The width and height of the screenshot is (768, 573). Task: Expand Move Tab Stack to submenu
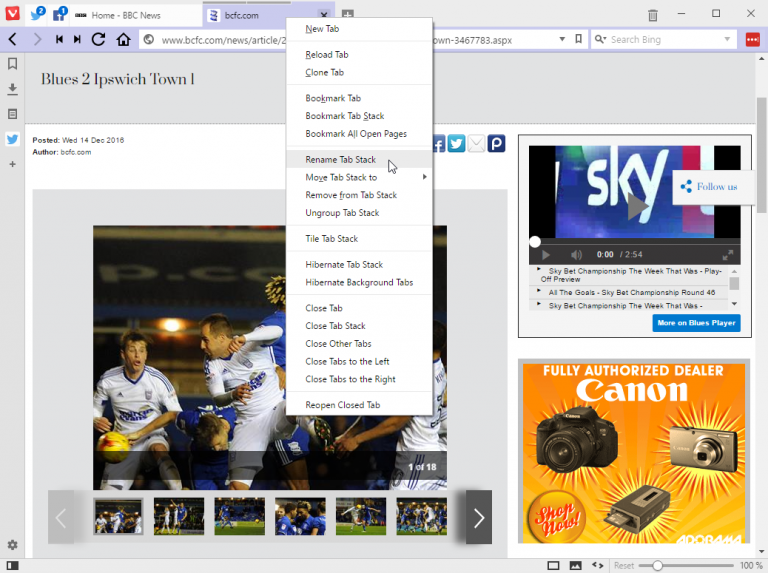tap(359, 177)
